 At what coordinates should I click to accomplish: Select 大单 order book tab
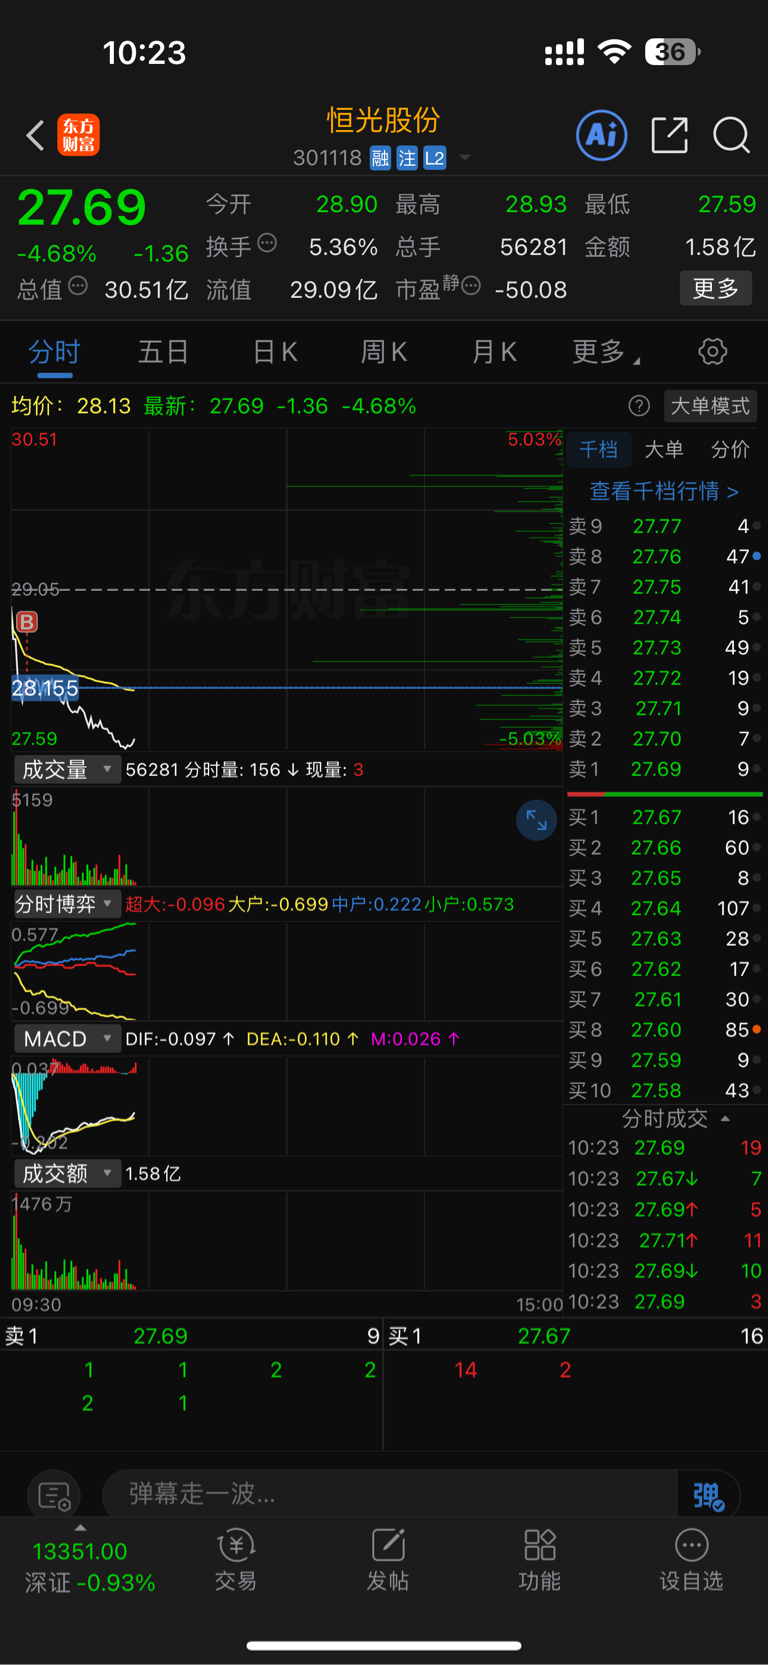coord(664,450)
